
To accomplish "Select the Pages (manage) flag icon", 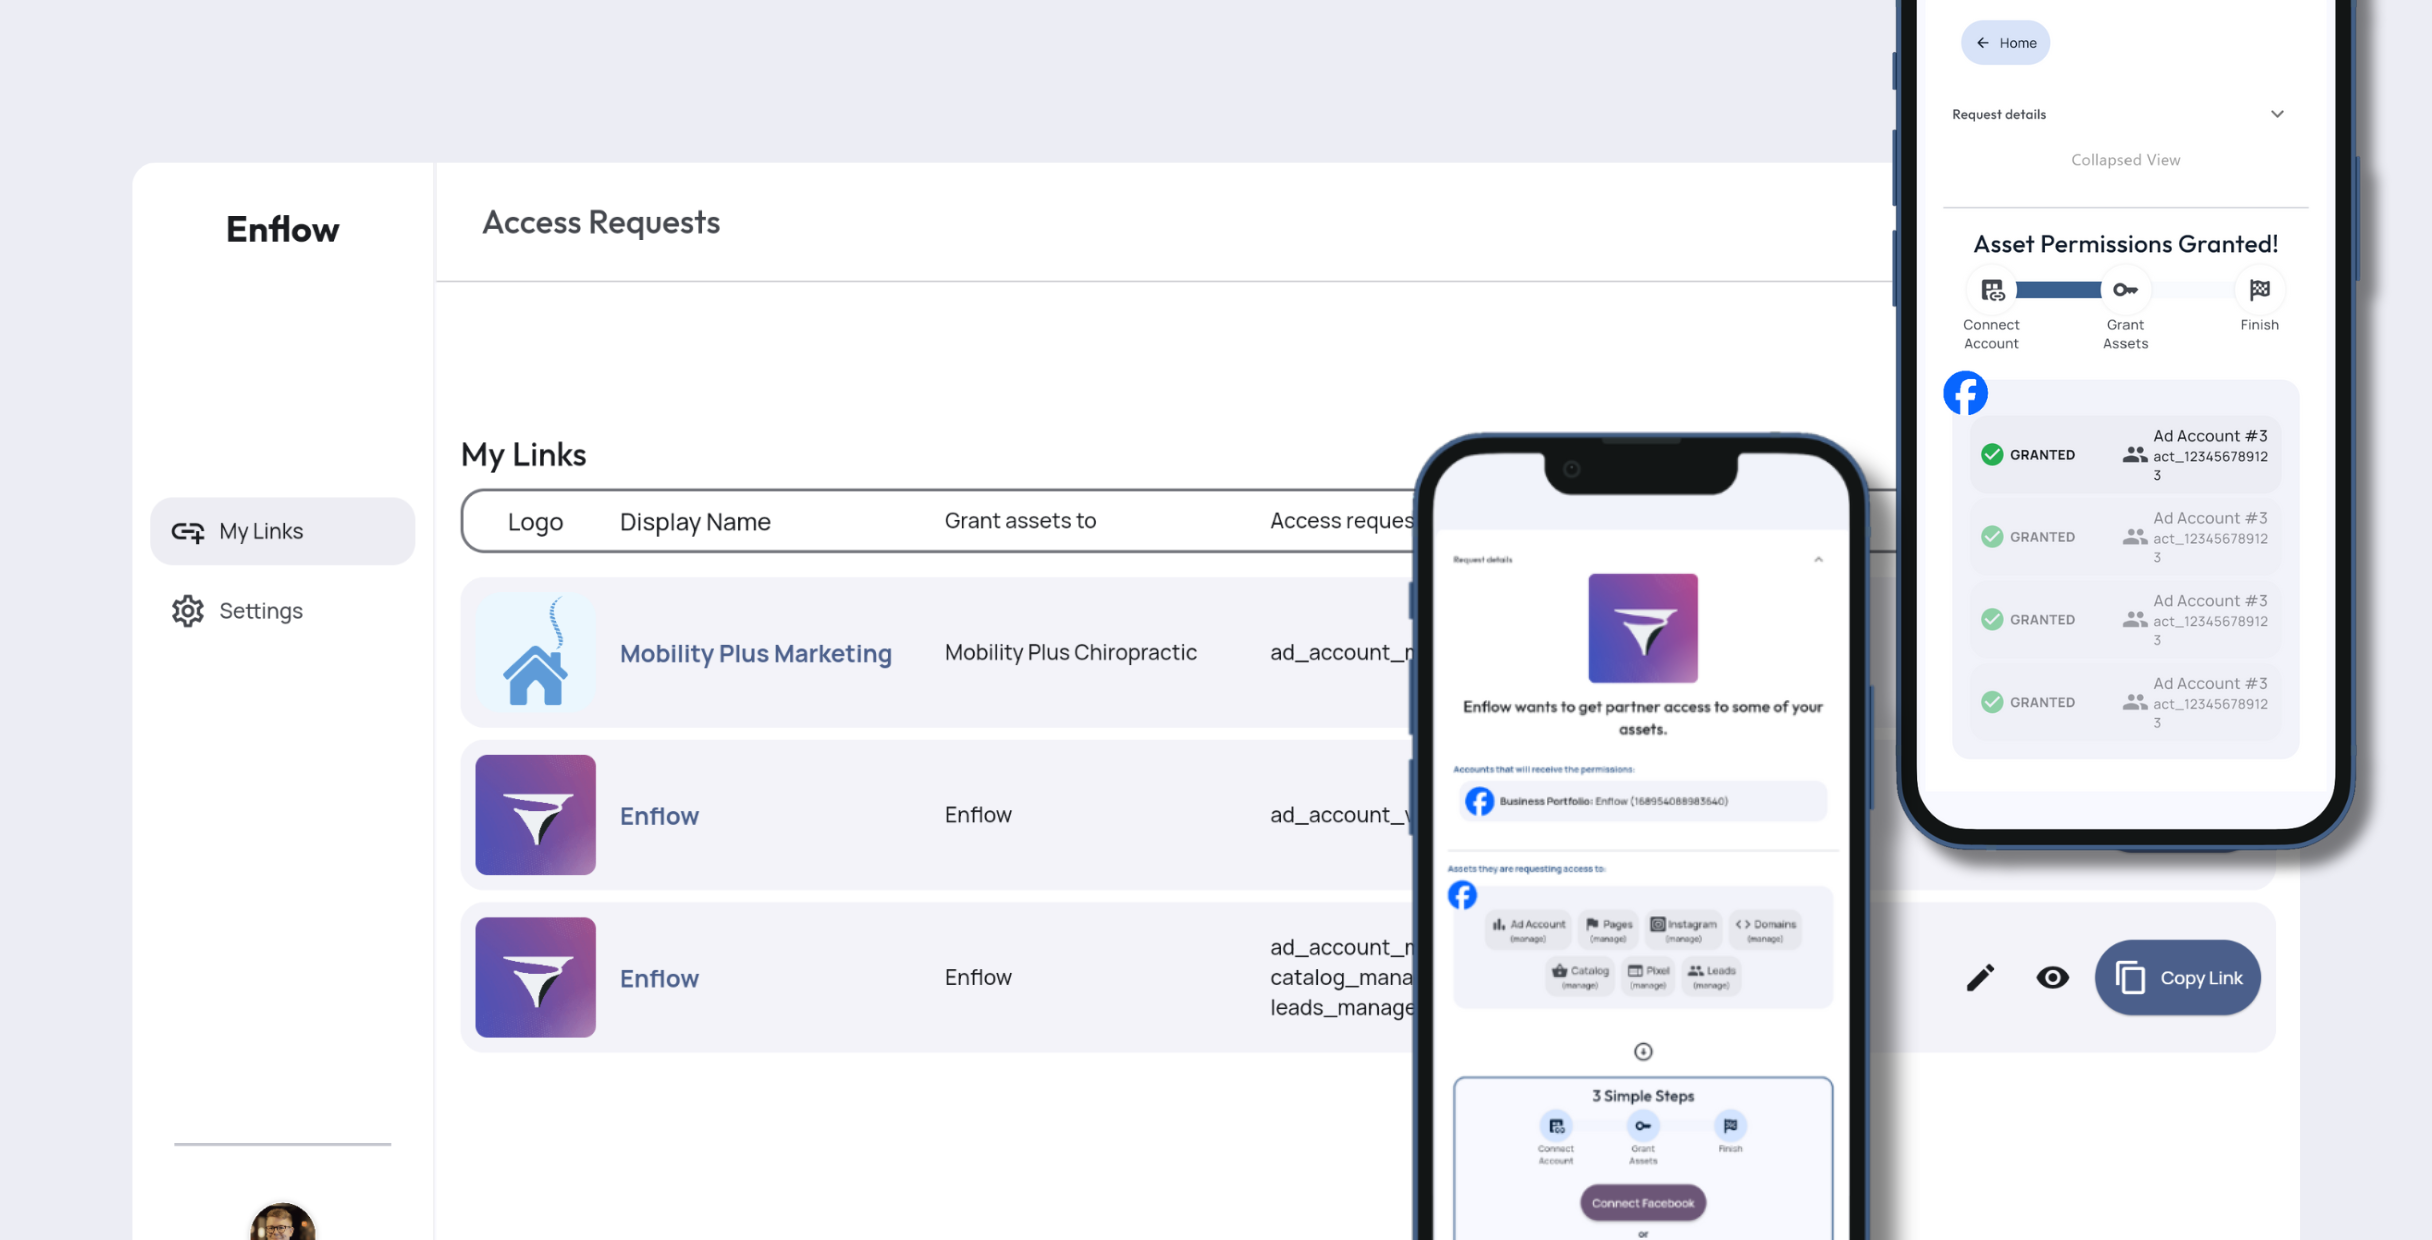I will 1590,924.
